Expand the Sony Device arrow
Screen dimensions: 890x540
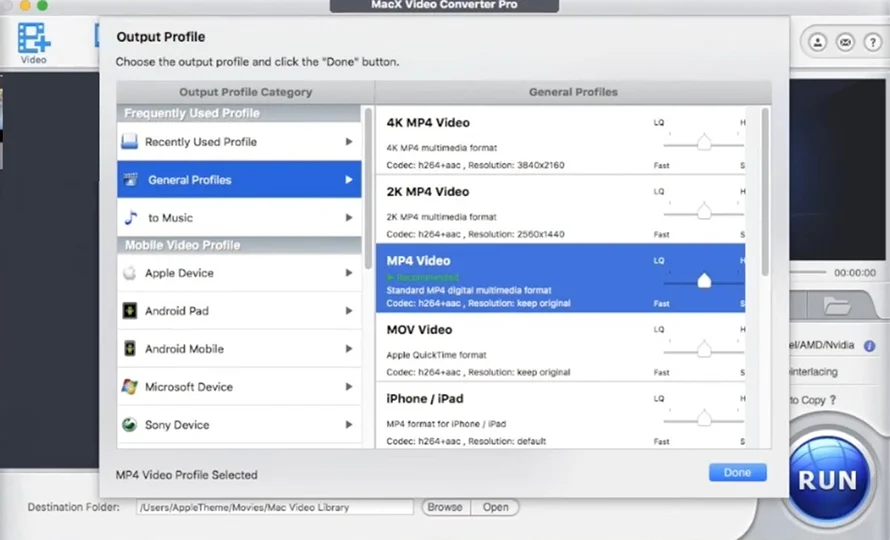click(349, 425)
